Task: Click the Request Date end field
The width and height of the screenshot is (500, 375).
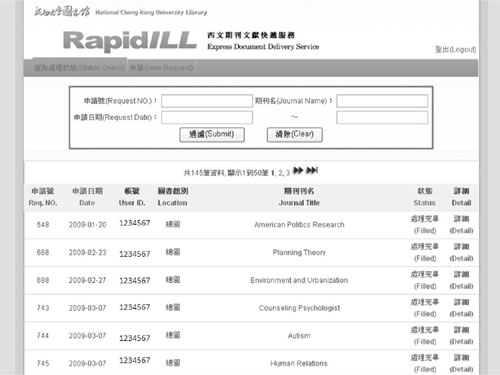Action: click(x=382, y=118)
